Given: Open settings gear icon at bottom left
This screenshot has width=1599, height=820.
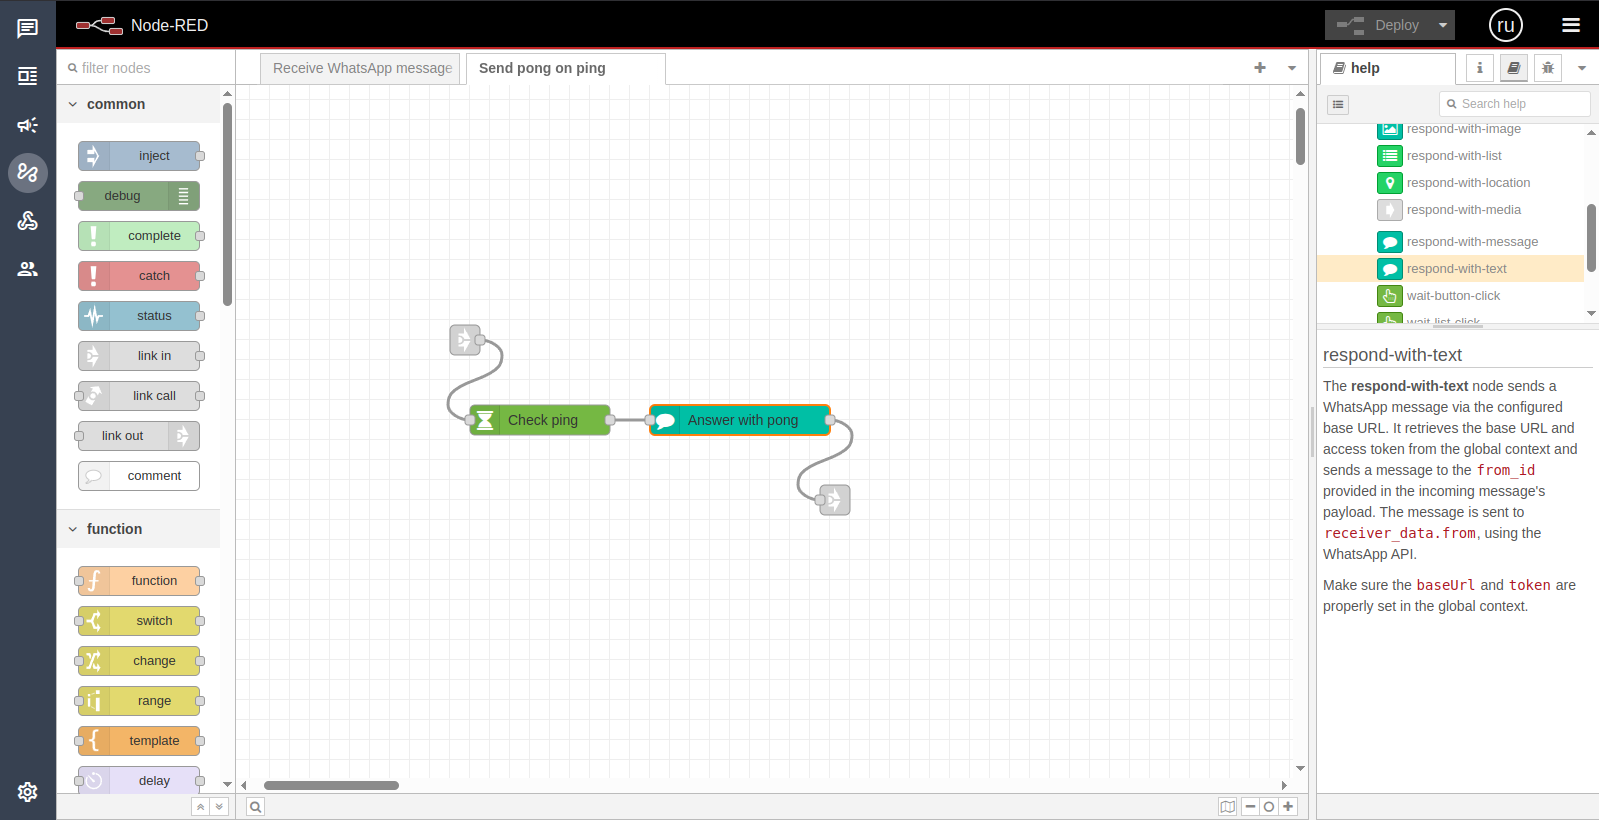Looking at the screenshot, I should click(27, 792).
